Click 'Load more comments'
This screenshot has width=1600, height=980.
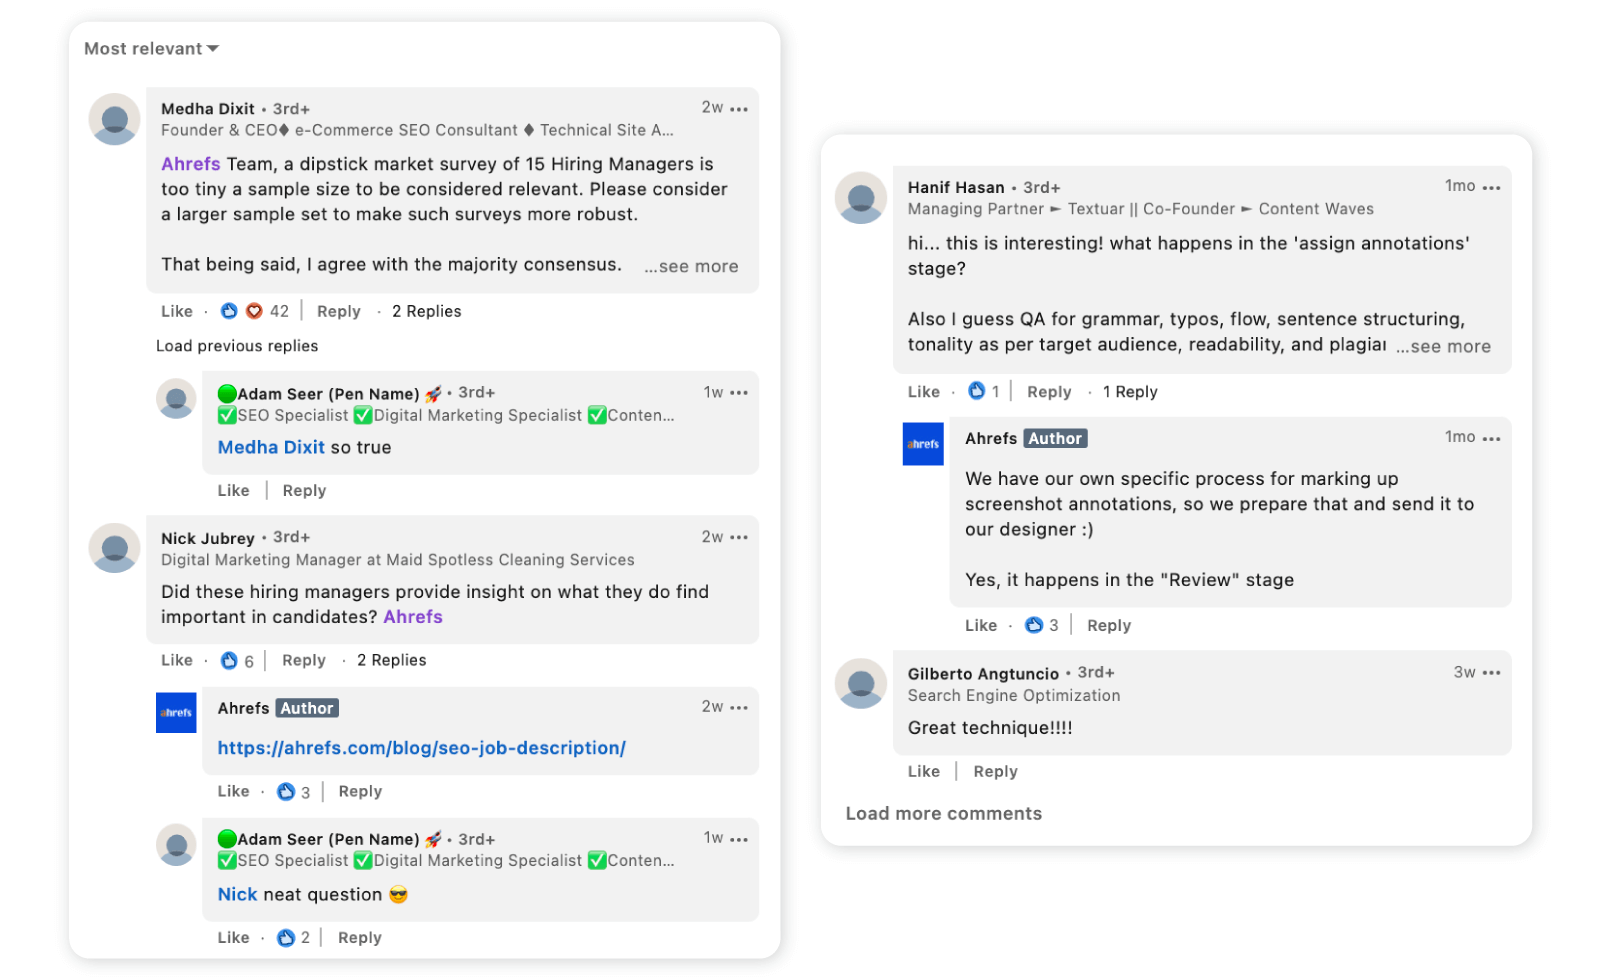pyautogui.click(x=943, y=813)
